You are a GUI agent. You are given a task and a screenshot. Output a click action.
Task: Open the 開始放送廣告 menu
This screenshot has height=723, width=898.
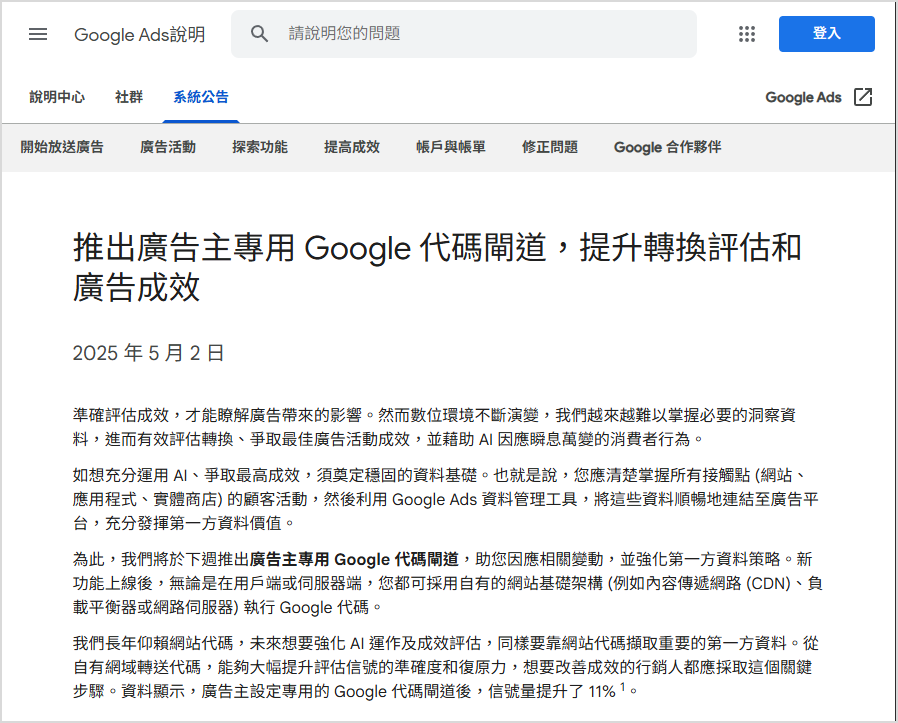(62, 147)
